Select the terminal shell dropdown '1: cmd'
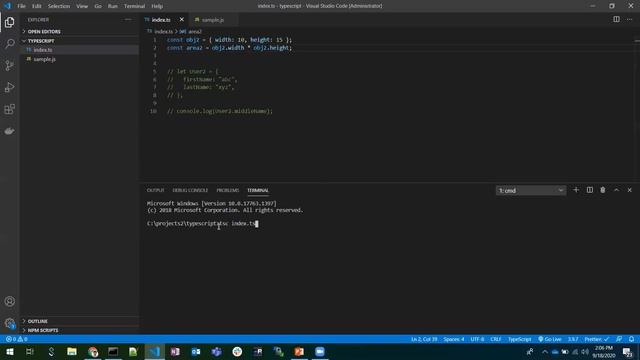The width and height of the screenshot is (640, 360). 531,191
